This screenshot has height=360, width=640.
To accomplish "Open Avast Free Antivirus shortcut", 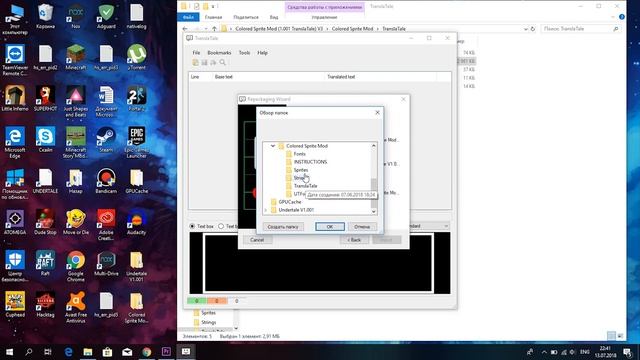I will pos(76,307).
